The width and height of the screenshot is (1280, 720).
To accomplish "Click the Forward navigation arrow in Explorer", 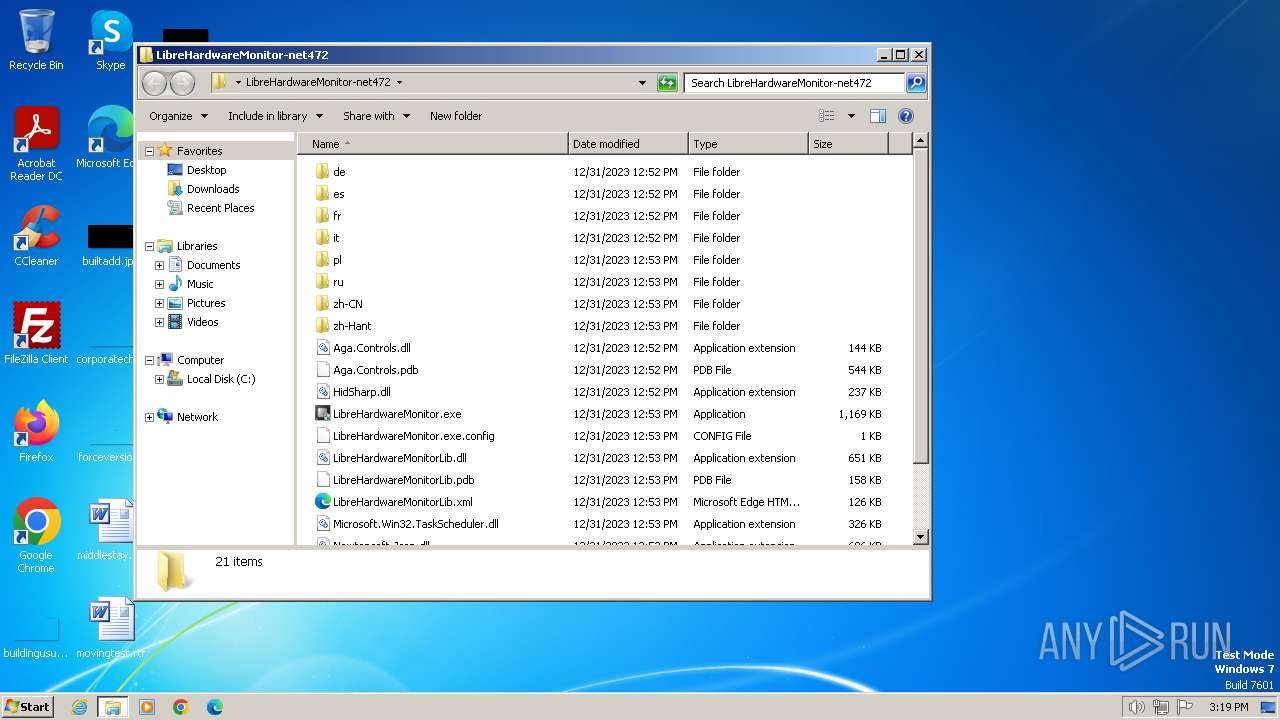I will pyautogui.click(x=182, y=83).
